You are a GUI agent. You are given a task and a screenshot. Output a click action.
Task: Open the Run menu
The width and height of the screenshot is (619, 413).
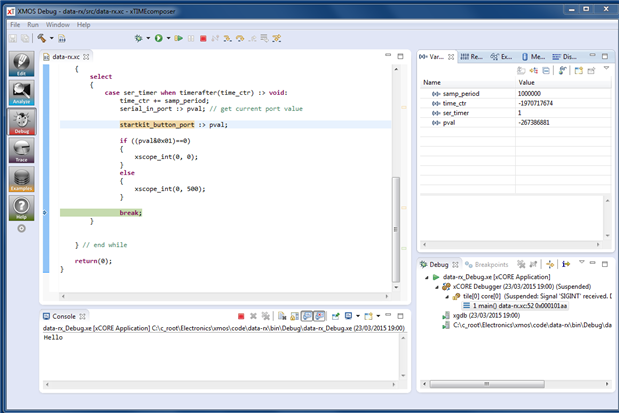pos(33,24)
